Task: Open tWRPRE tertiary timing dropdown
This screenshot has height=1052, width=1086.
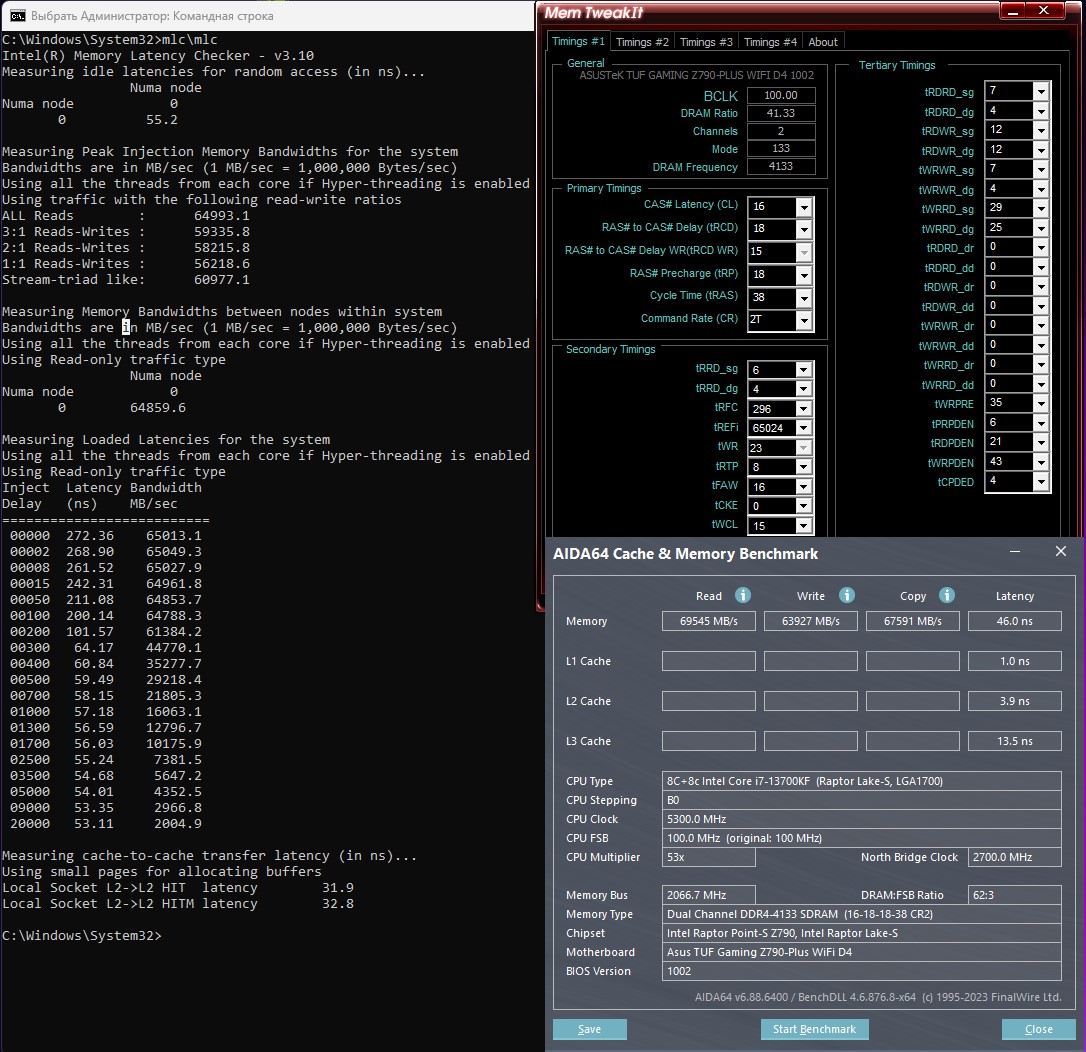Action: click(1040, 404)
